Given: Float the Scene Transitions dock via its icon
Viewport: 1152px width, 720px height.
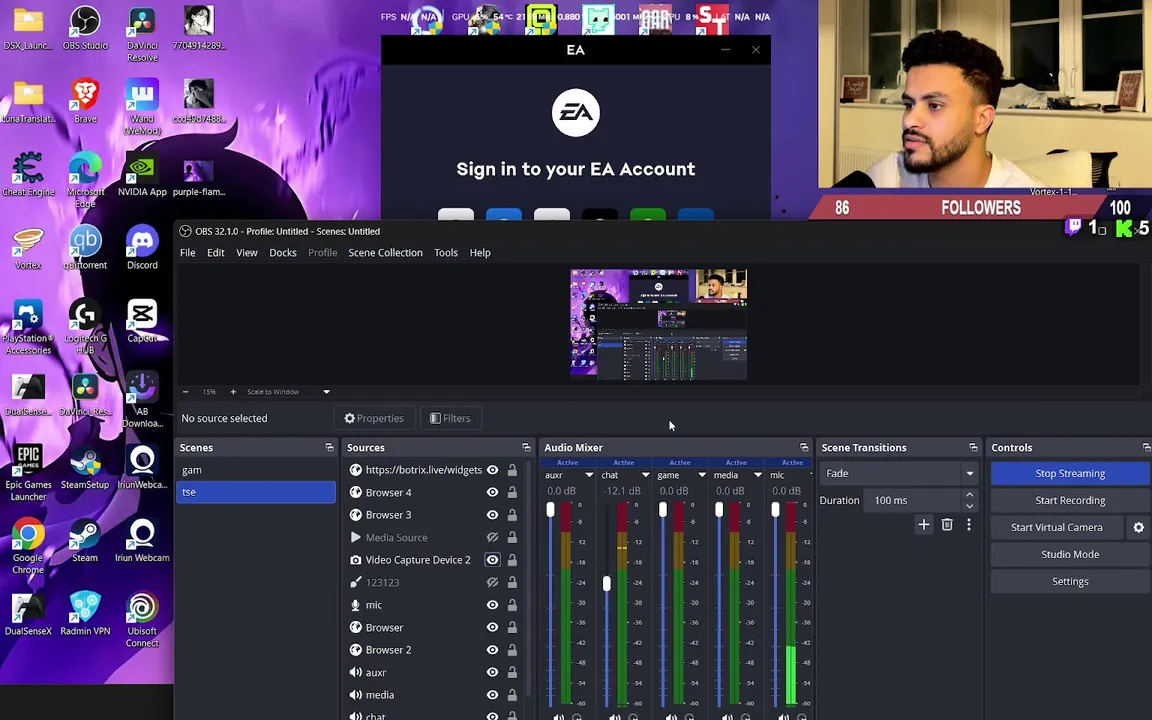Looking at the screenshot, I should 973,447.
